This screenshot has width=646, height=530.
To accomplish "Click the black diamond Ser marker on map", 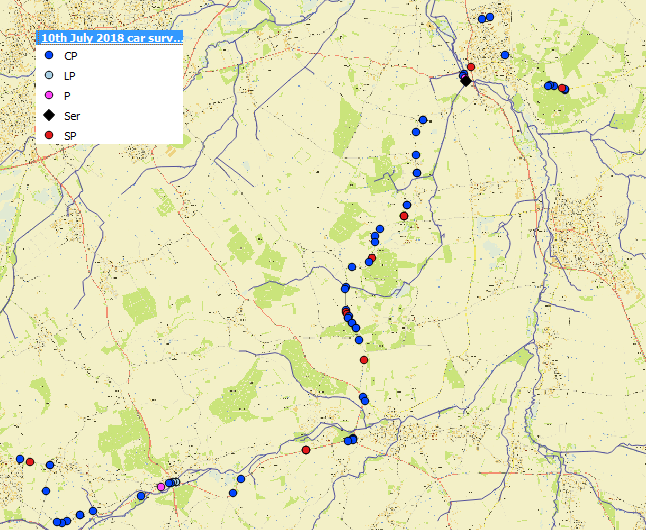I will click(466, 81).
